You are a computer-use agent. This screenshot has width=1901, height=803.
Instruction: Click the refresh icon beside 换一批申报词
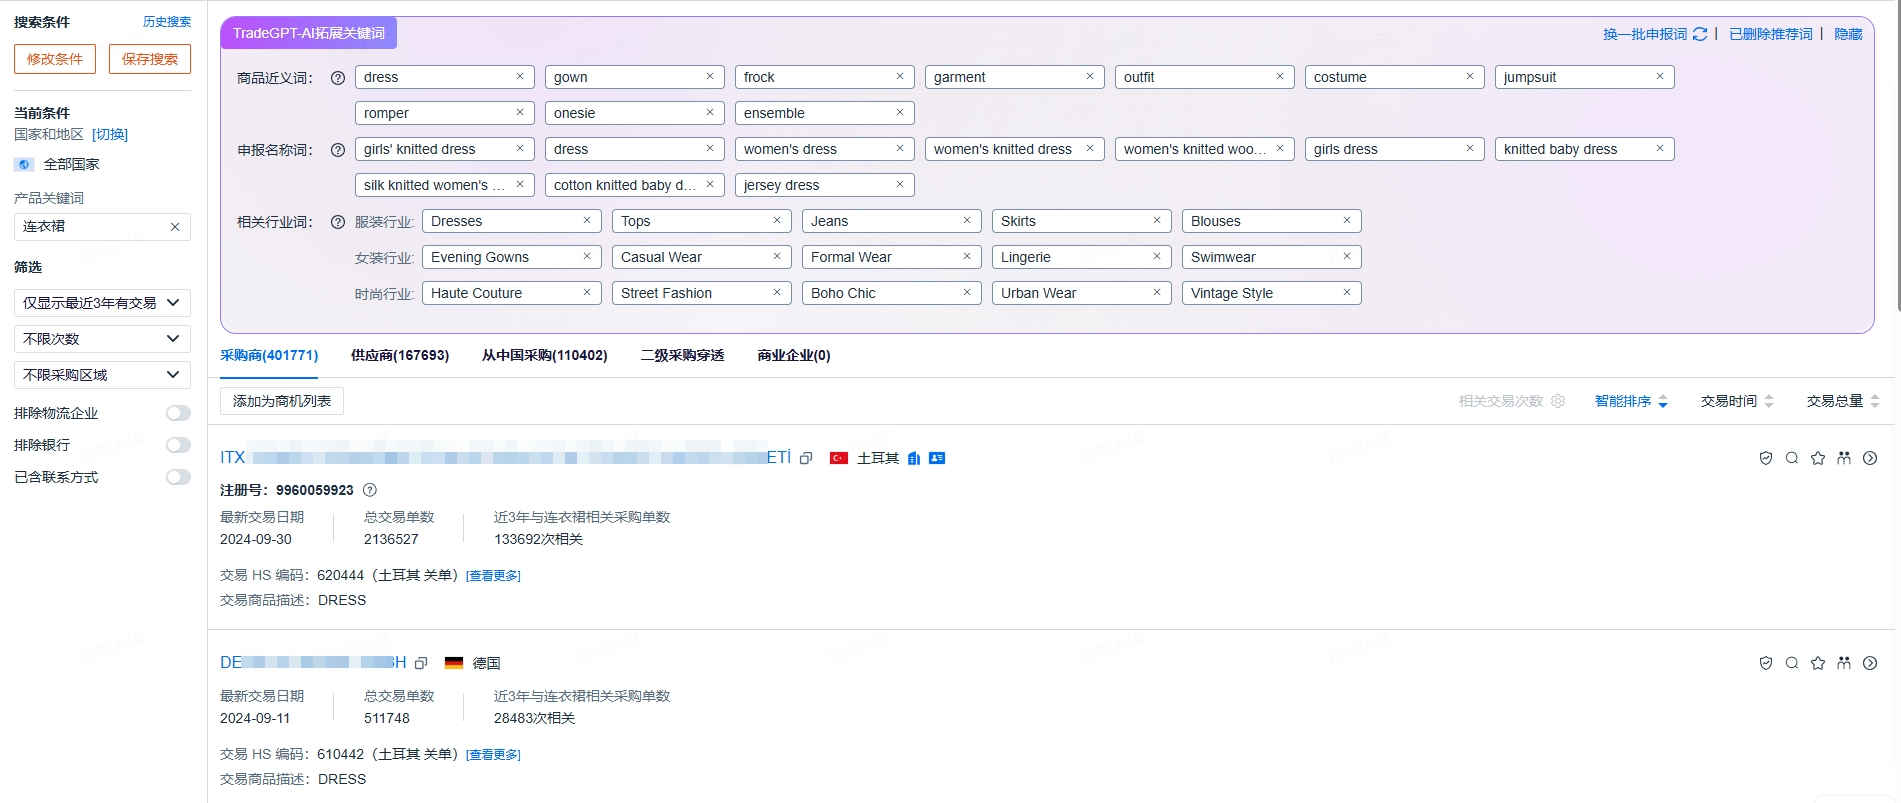point(1700,34)
